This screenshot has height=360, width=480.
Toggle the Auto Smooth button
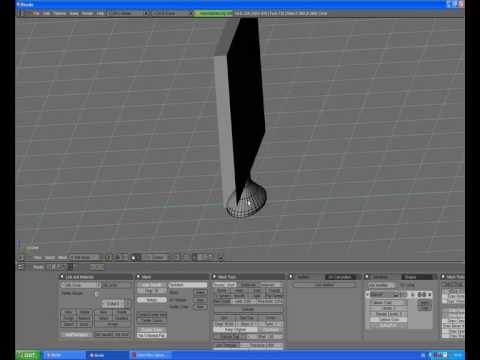(x=152, y=285)
